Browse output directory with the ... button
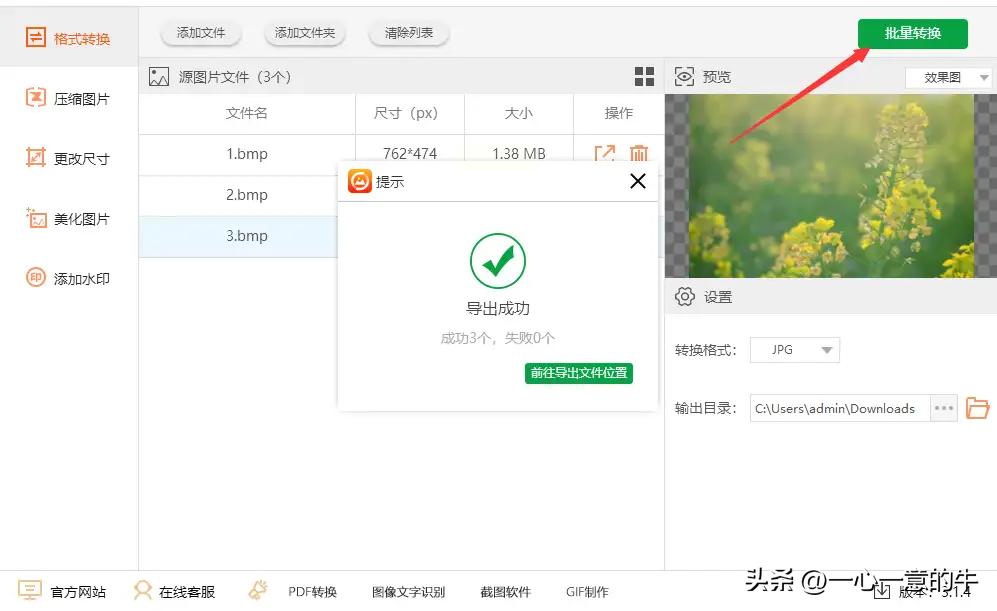Screen dimensions: 997x611 tap(944, 407)
